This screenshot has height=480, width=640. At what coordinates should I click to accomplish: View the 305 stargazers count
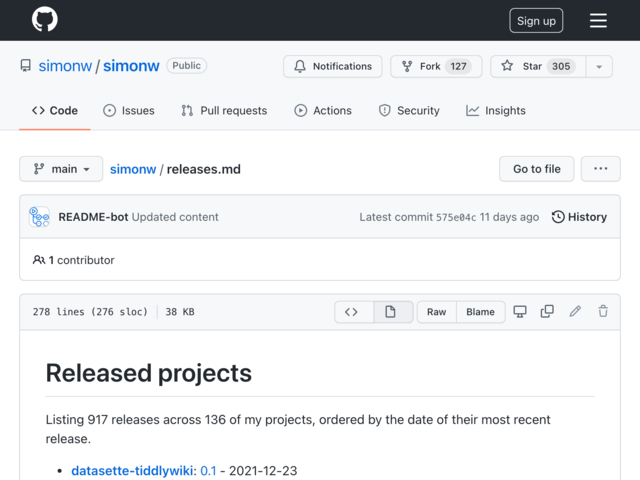point(561,66)
